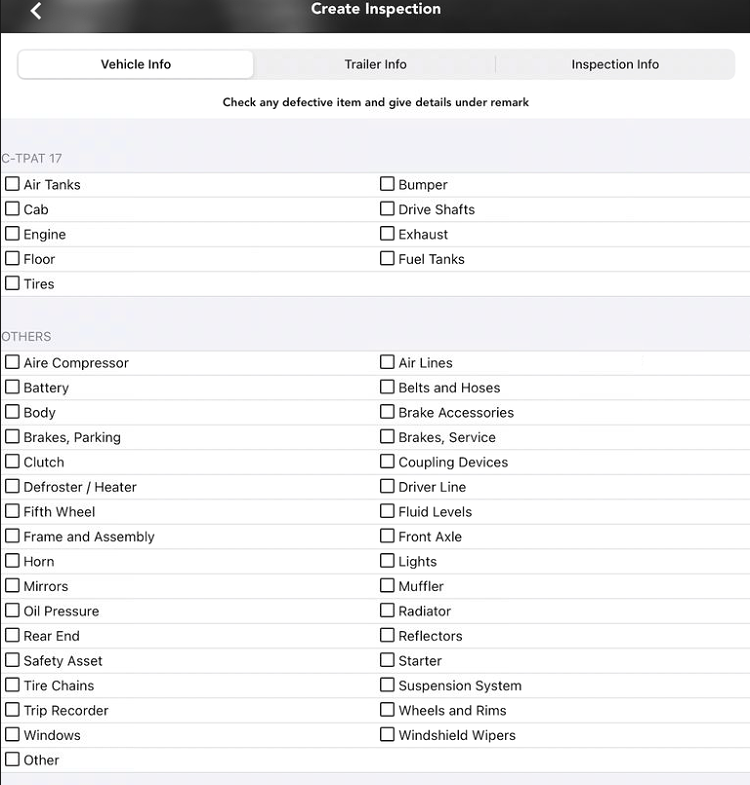This screenshot has height=785, width=750.
Task: Check the Coupling Devices box
Action: (388, 462)
